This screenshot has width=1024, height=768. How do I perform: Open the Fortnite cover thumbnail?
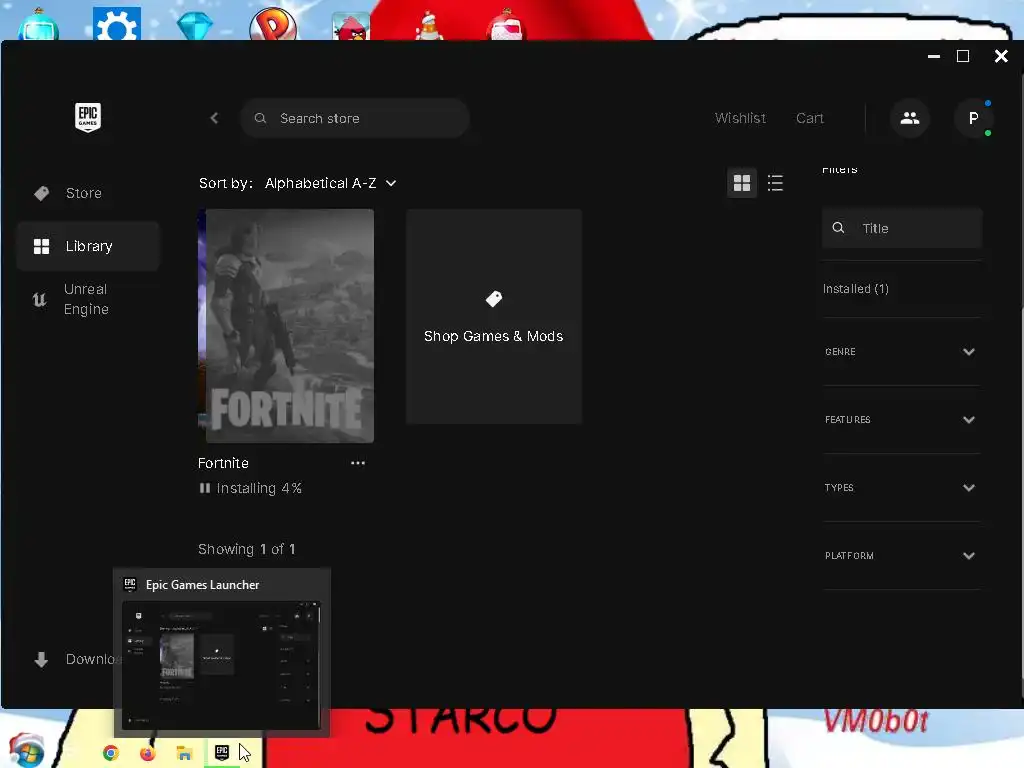pyautogui.click(x=286, y=326)
